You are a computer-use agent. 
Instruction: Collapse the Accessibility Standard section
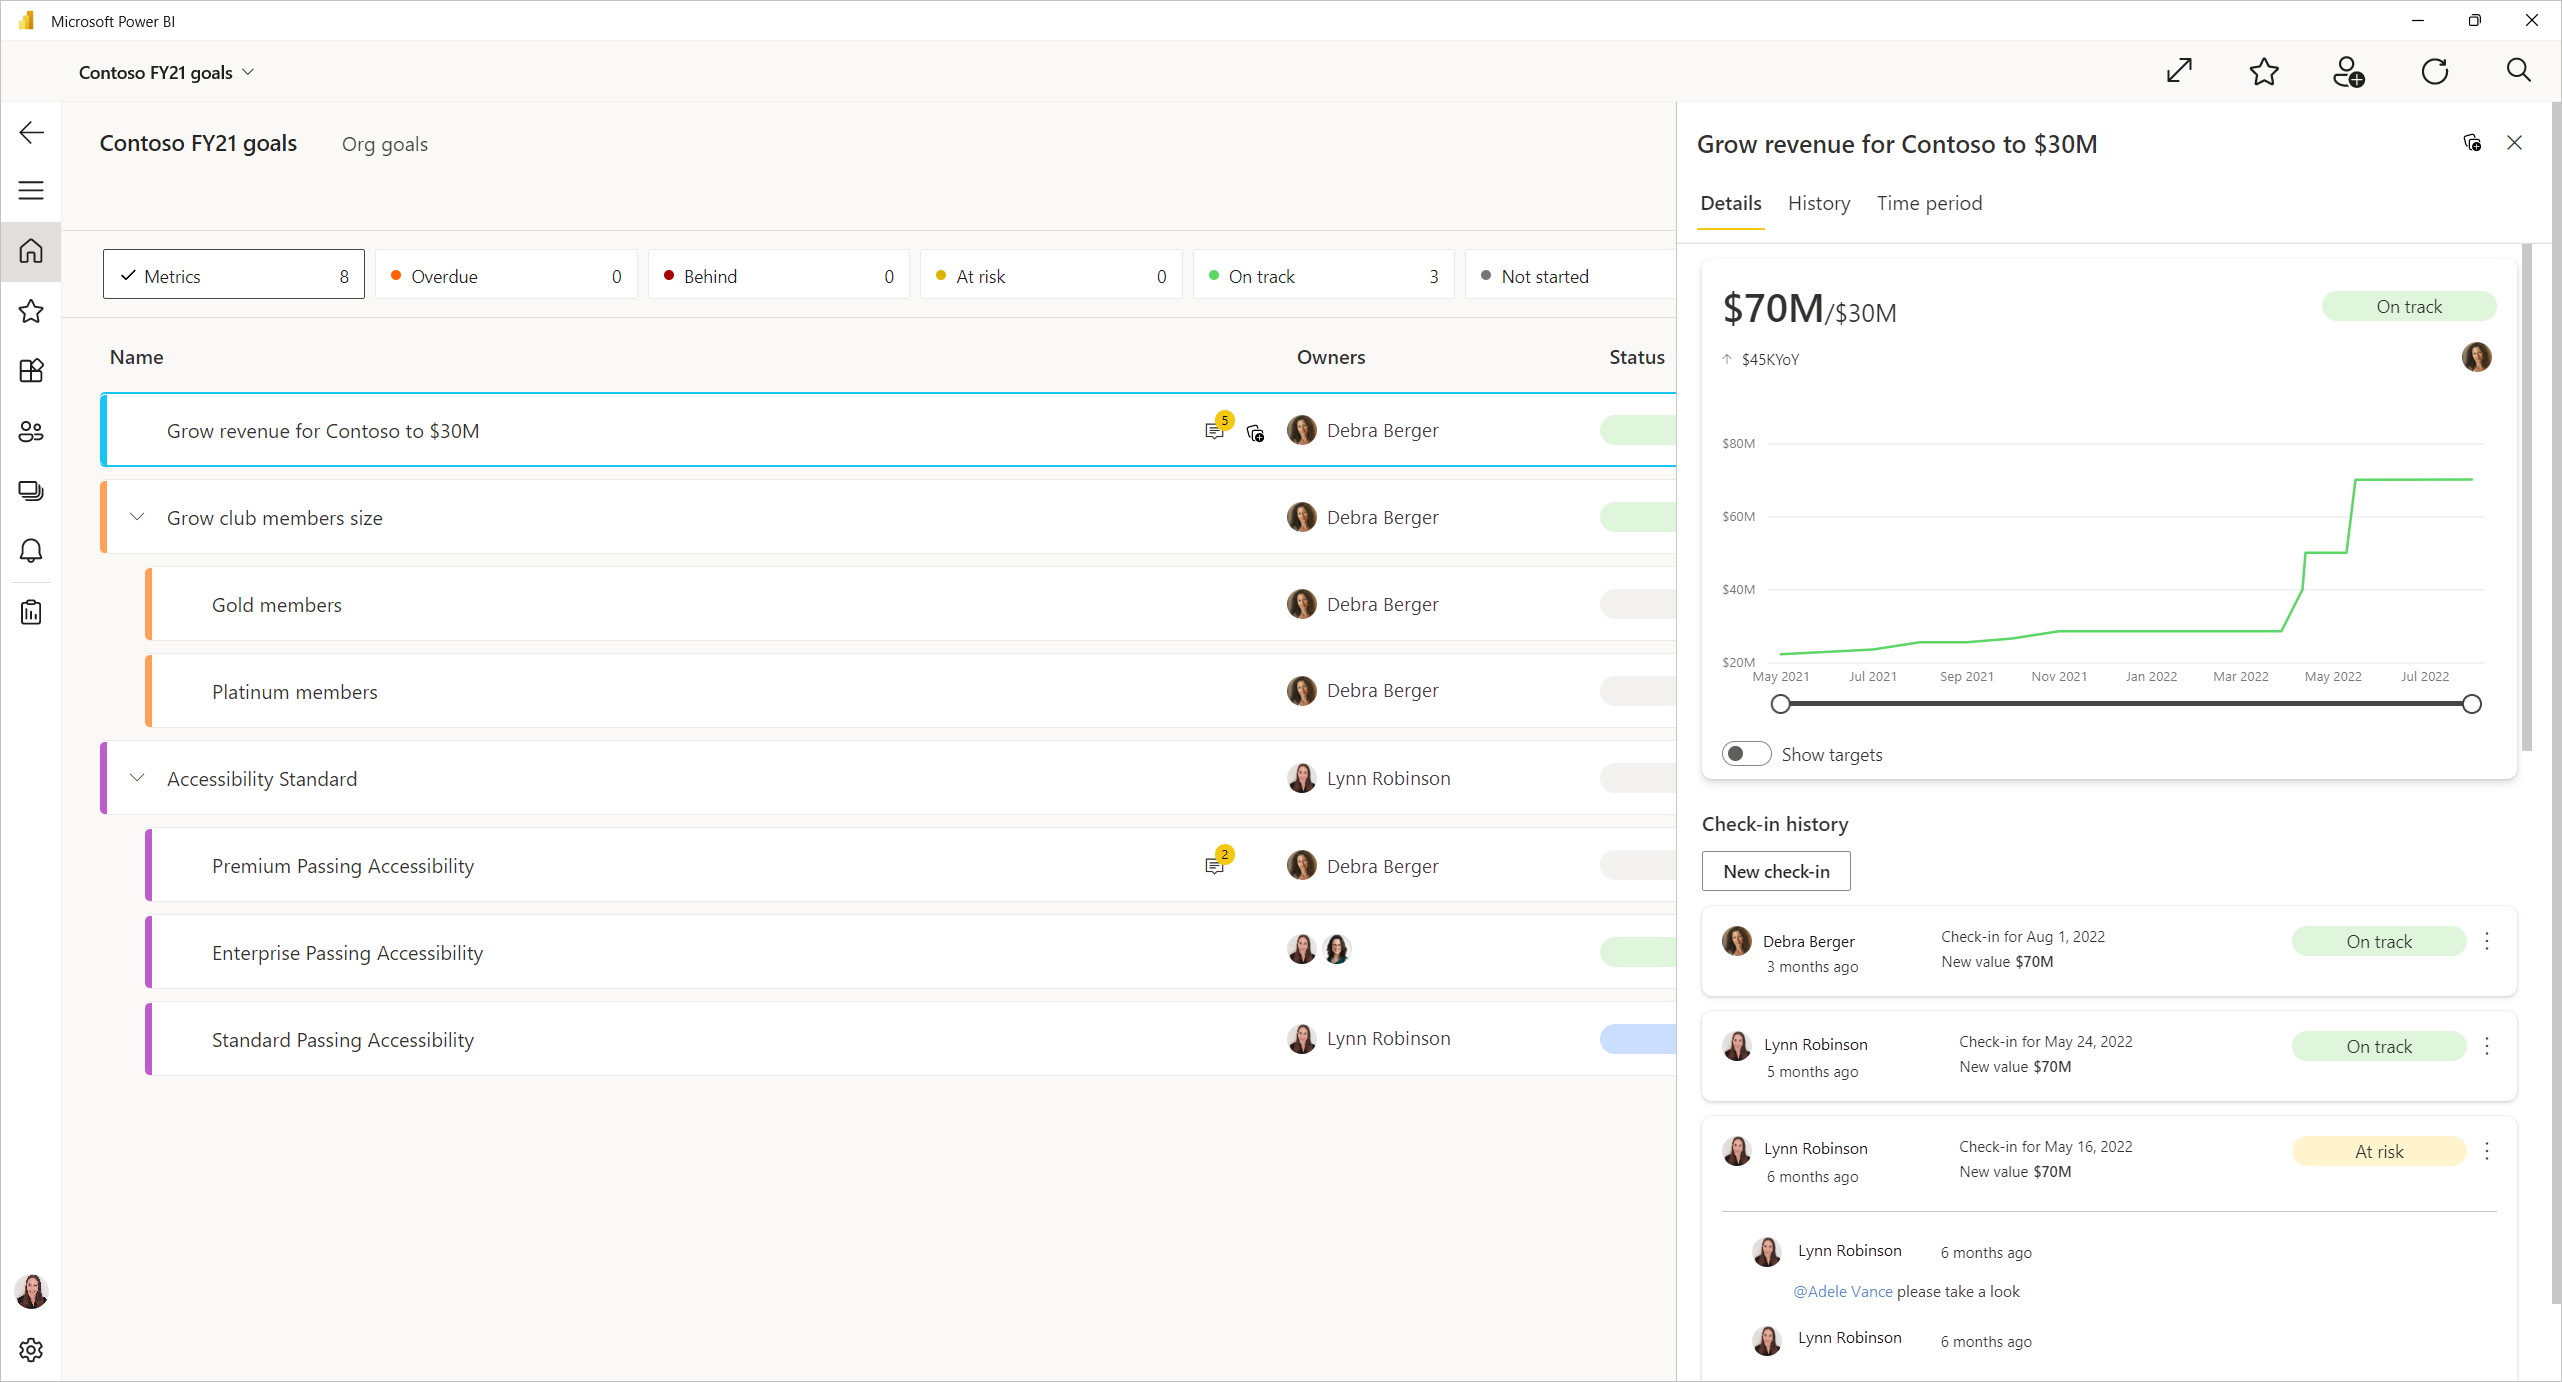(136, 778)
